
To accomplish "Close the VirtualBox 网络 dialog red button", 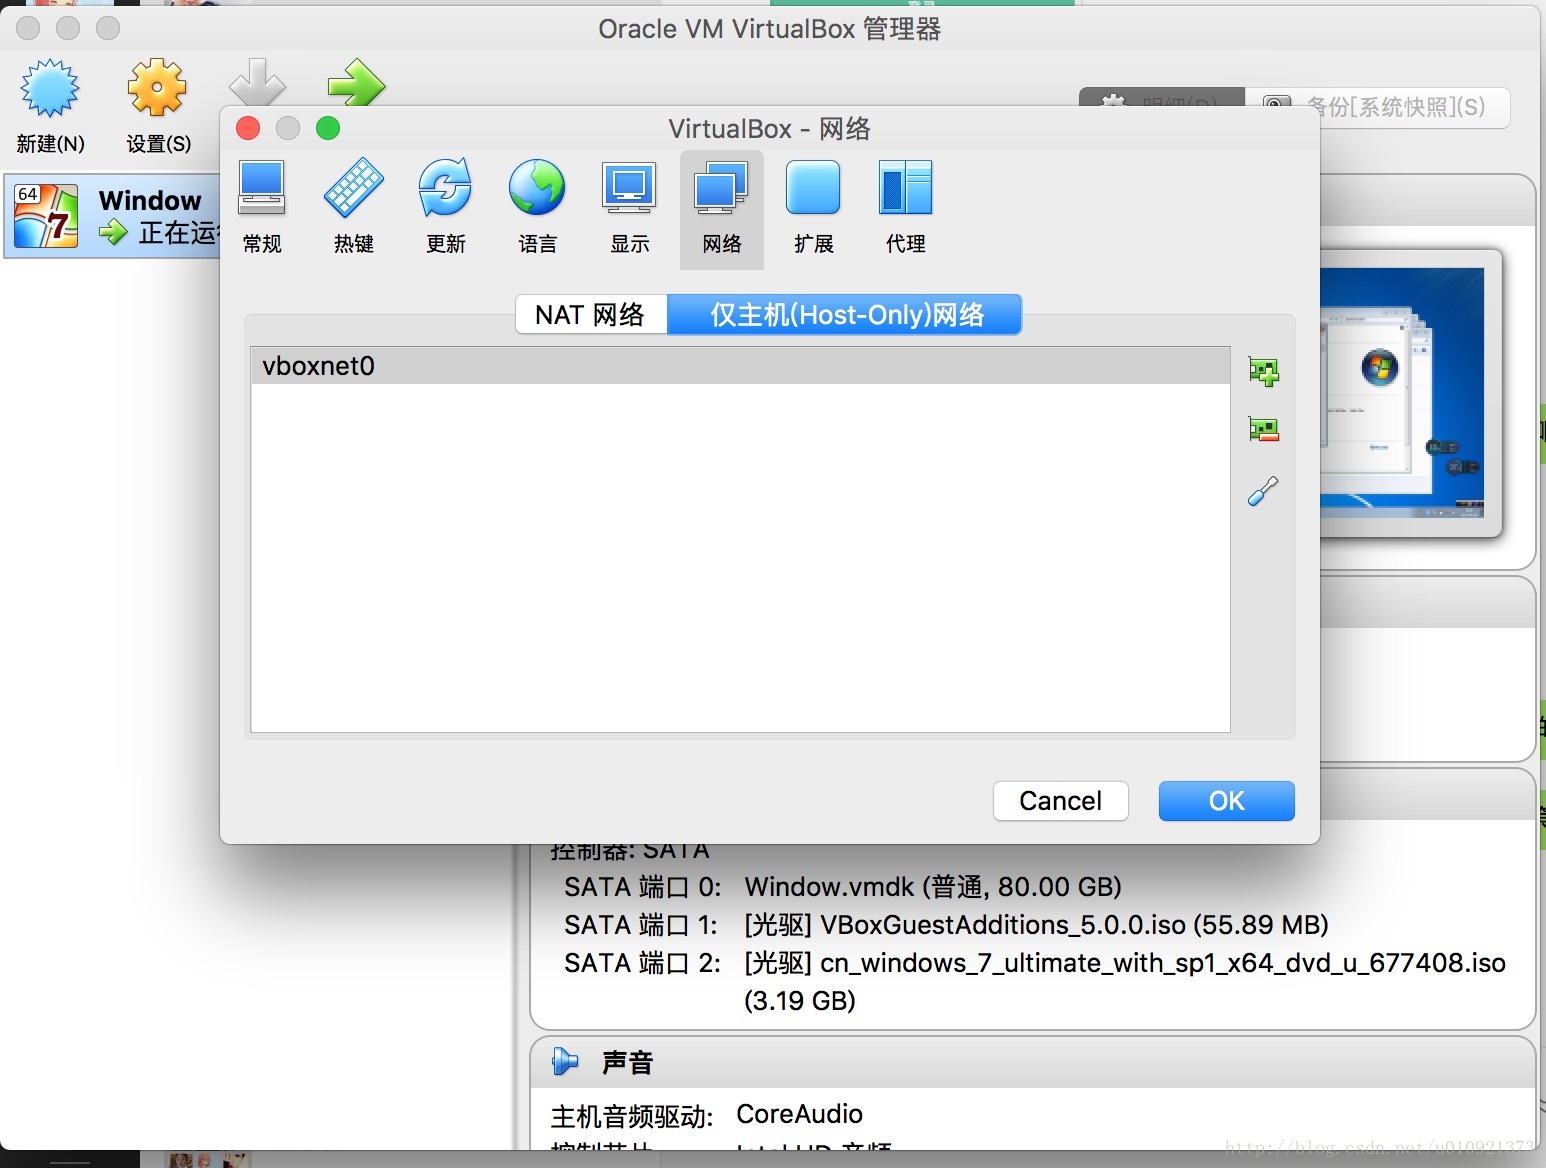I will coord(248,128).
